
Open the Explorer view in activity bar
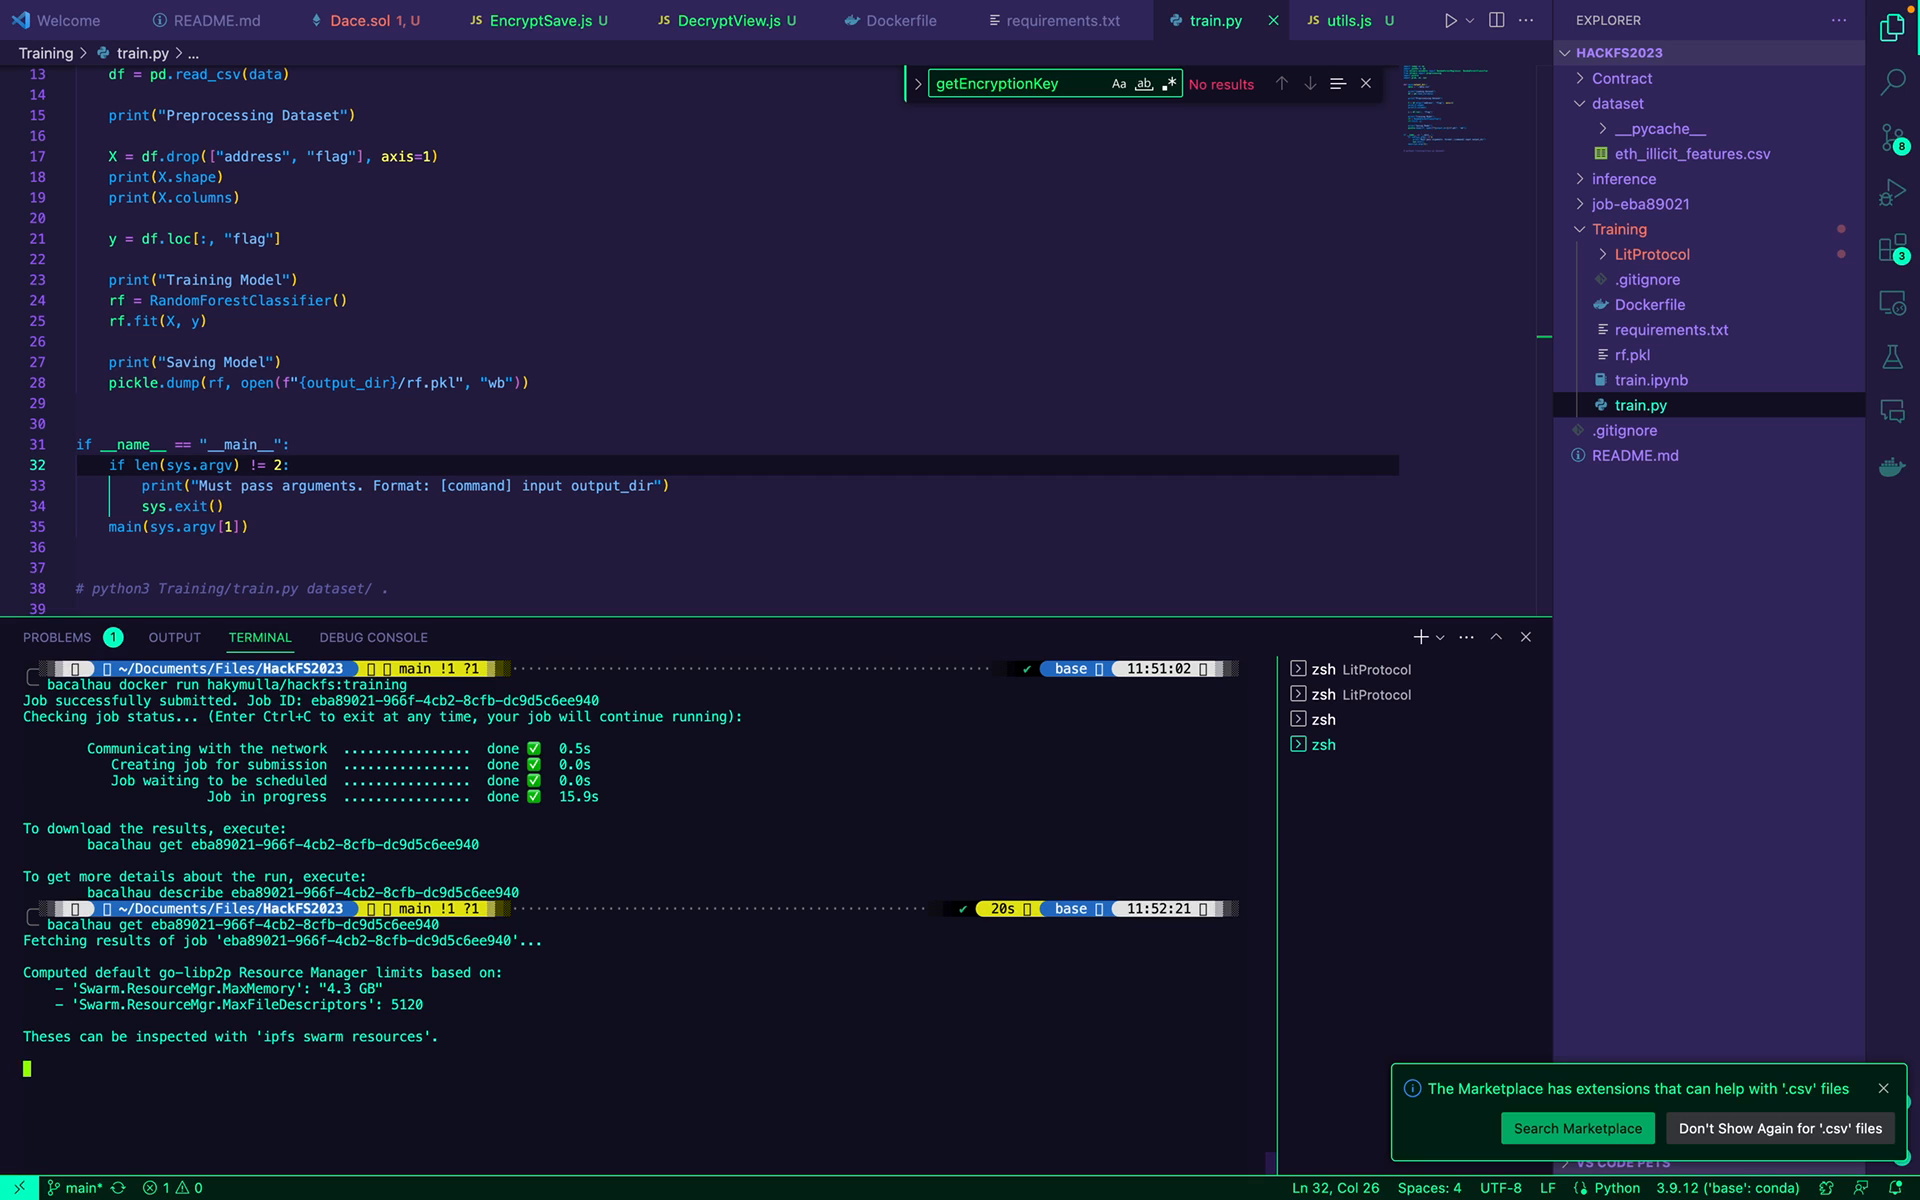point(1892,28)
